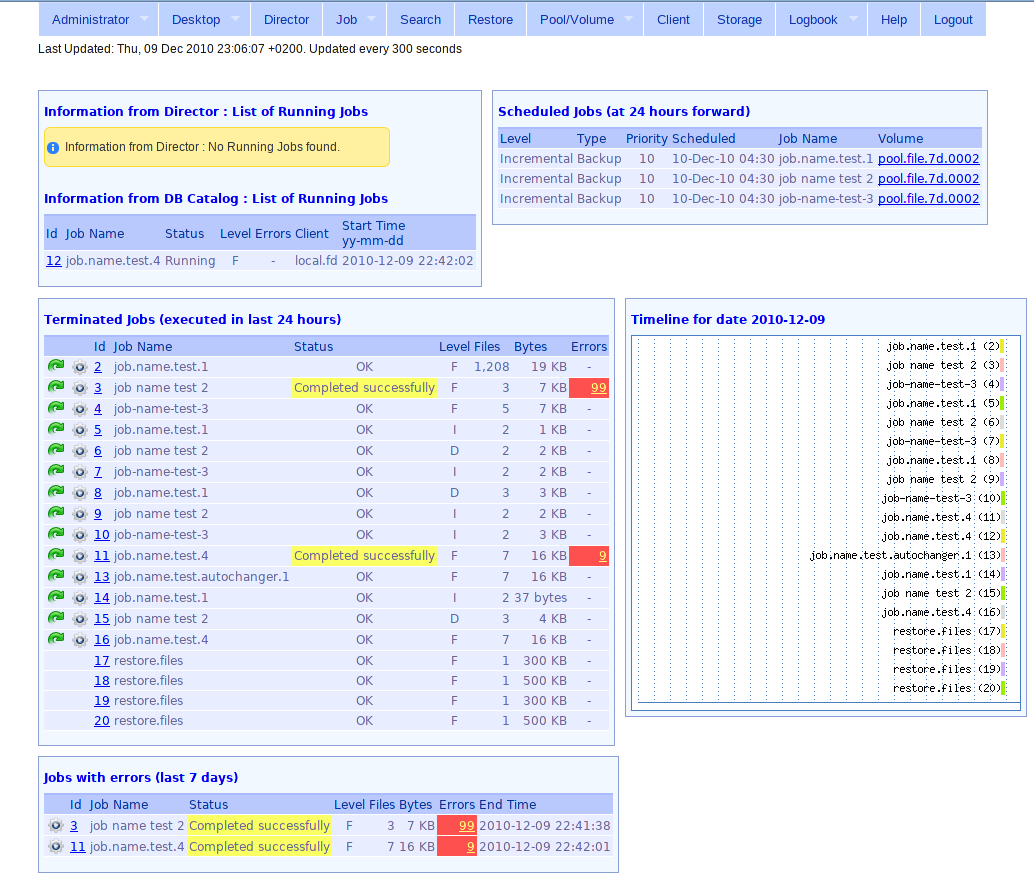Rerun job 2 job.name.test.1 green arrow icon
This screenshot has height=888, width=1034.
56,366
